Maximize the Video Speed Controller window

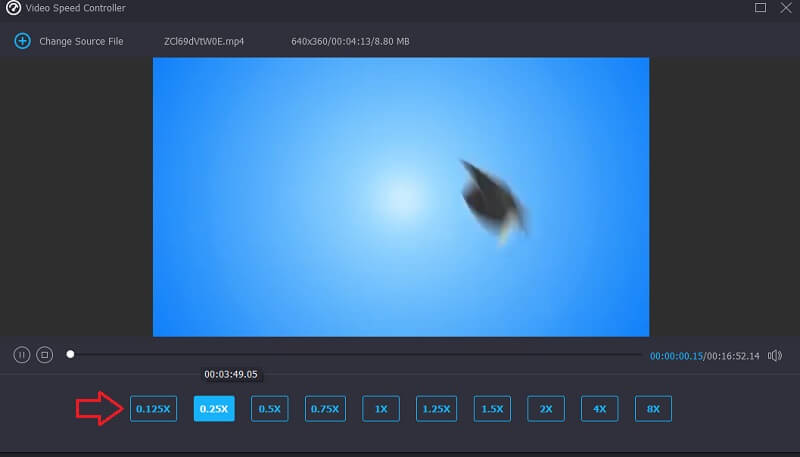pyautogui.click(x=760, y=8)
